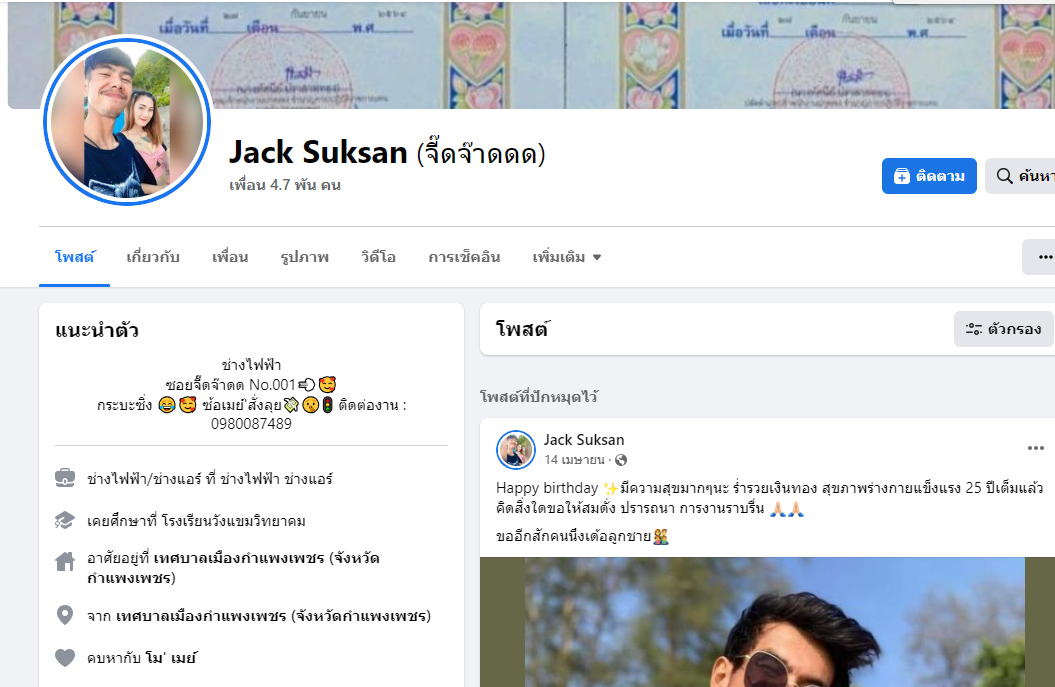1055x687 pixels.
Task: Click the เพื่อน 4.7 พัน คน friends count
Action: (285, 185)
